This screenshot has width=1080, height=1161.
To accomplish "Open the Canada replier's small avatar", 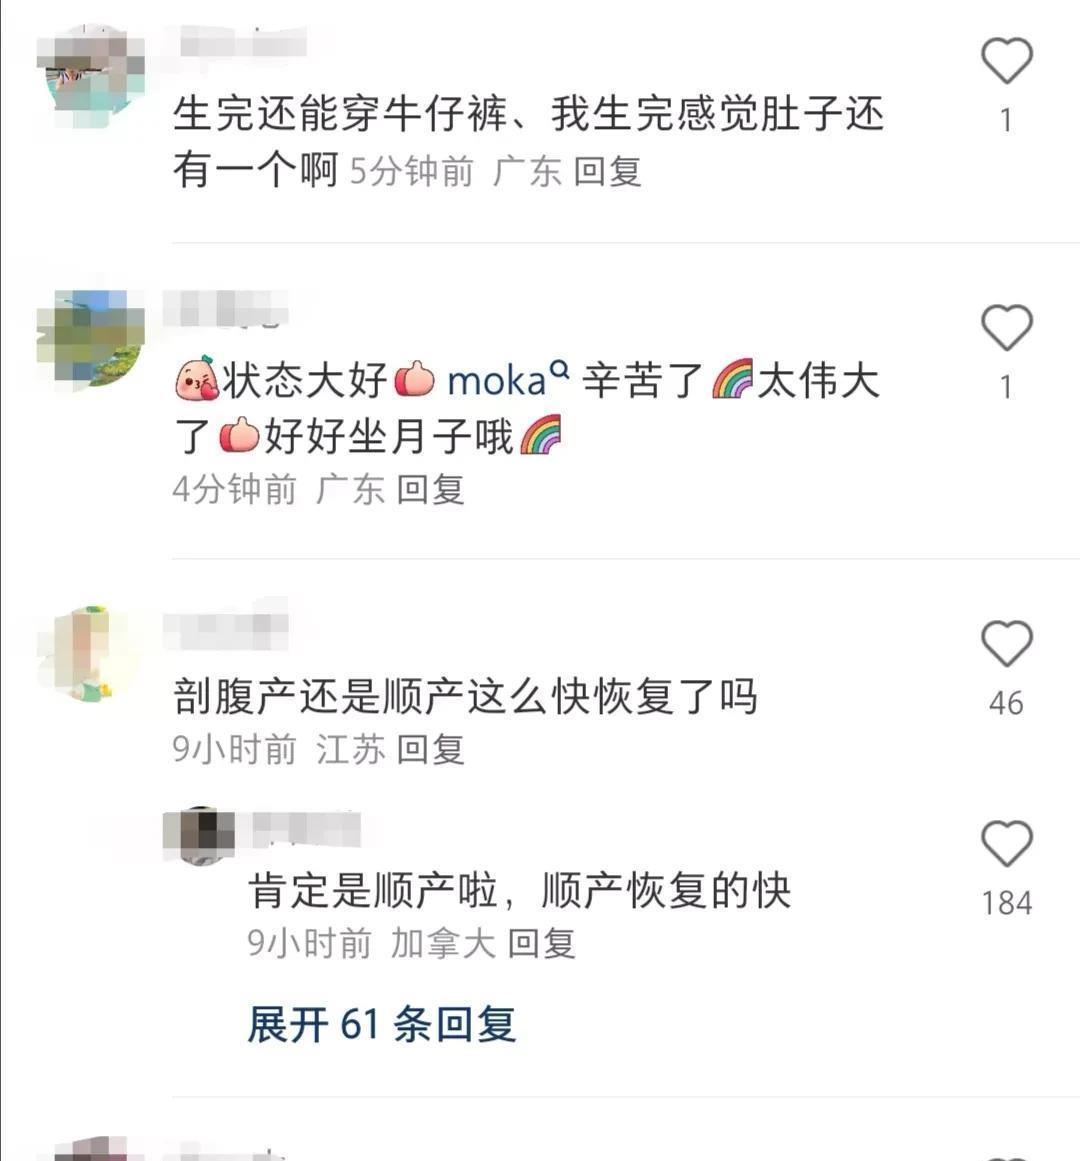I will point(198,835).
